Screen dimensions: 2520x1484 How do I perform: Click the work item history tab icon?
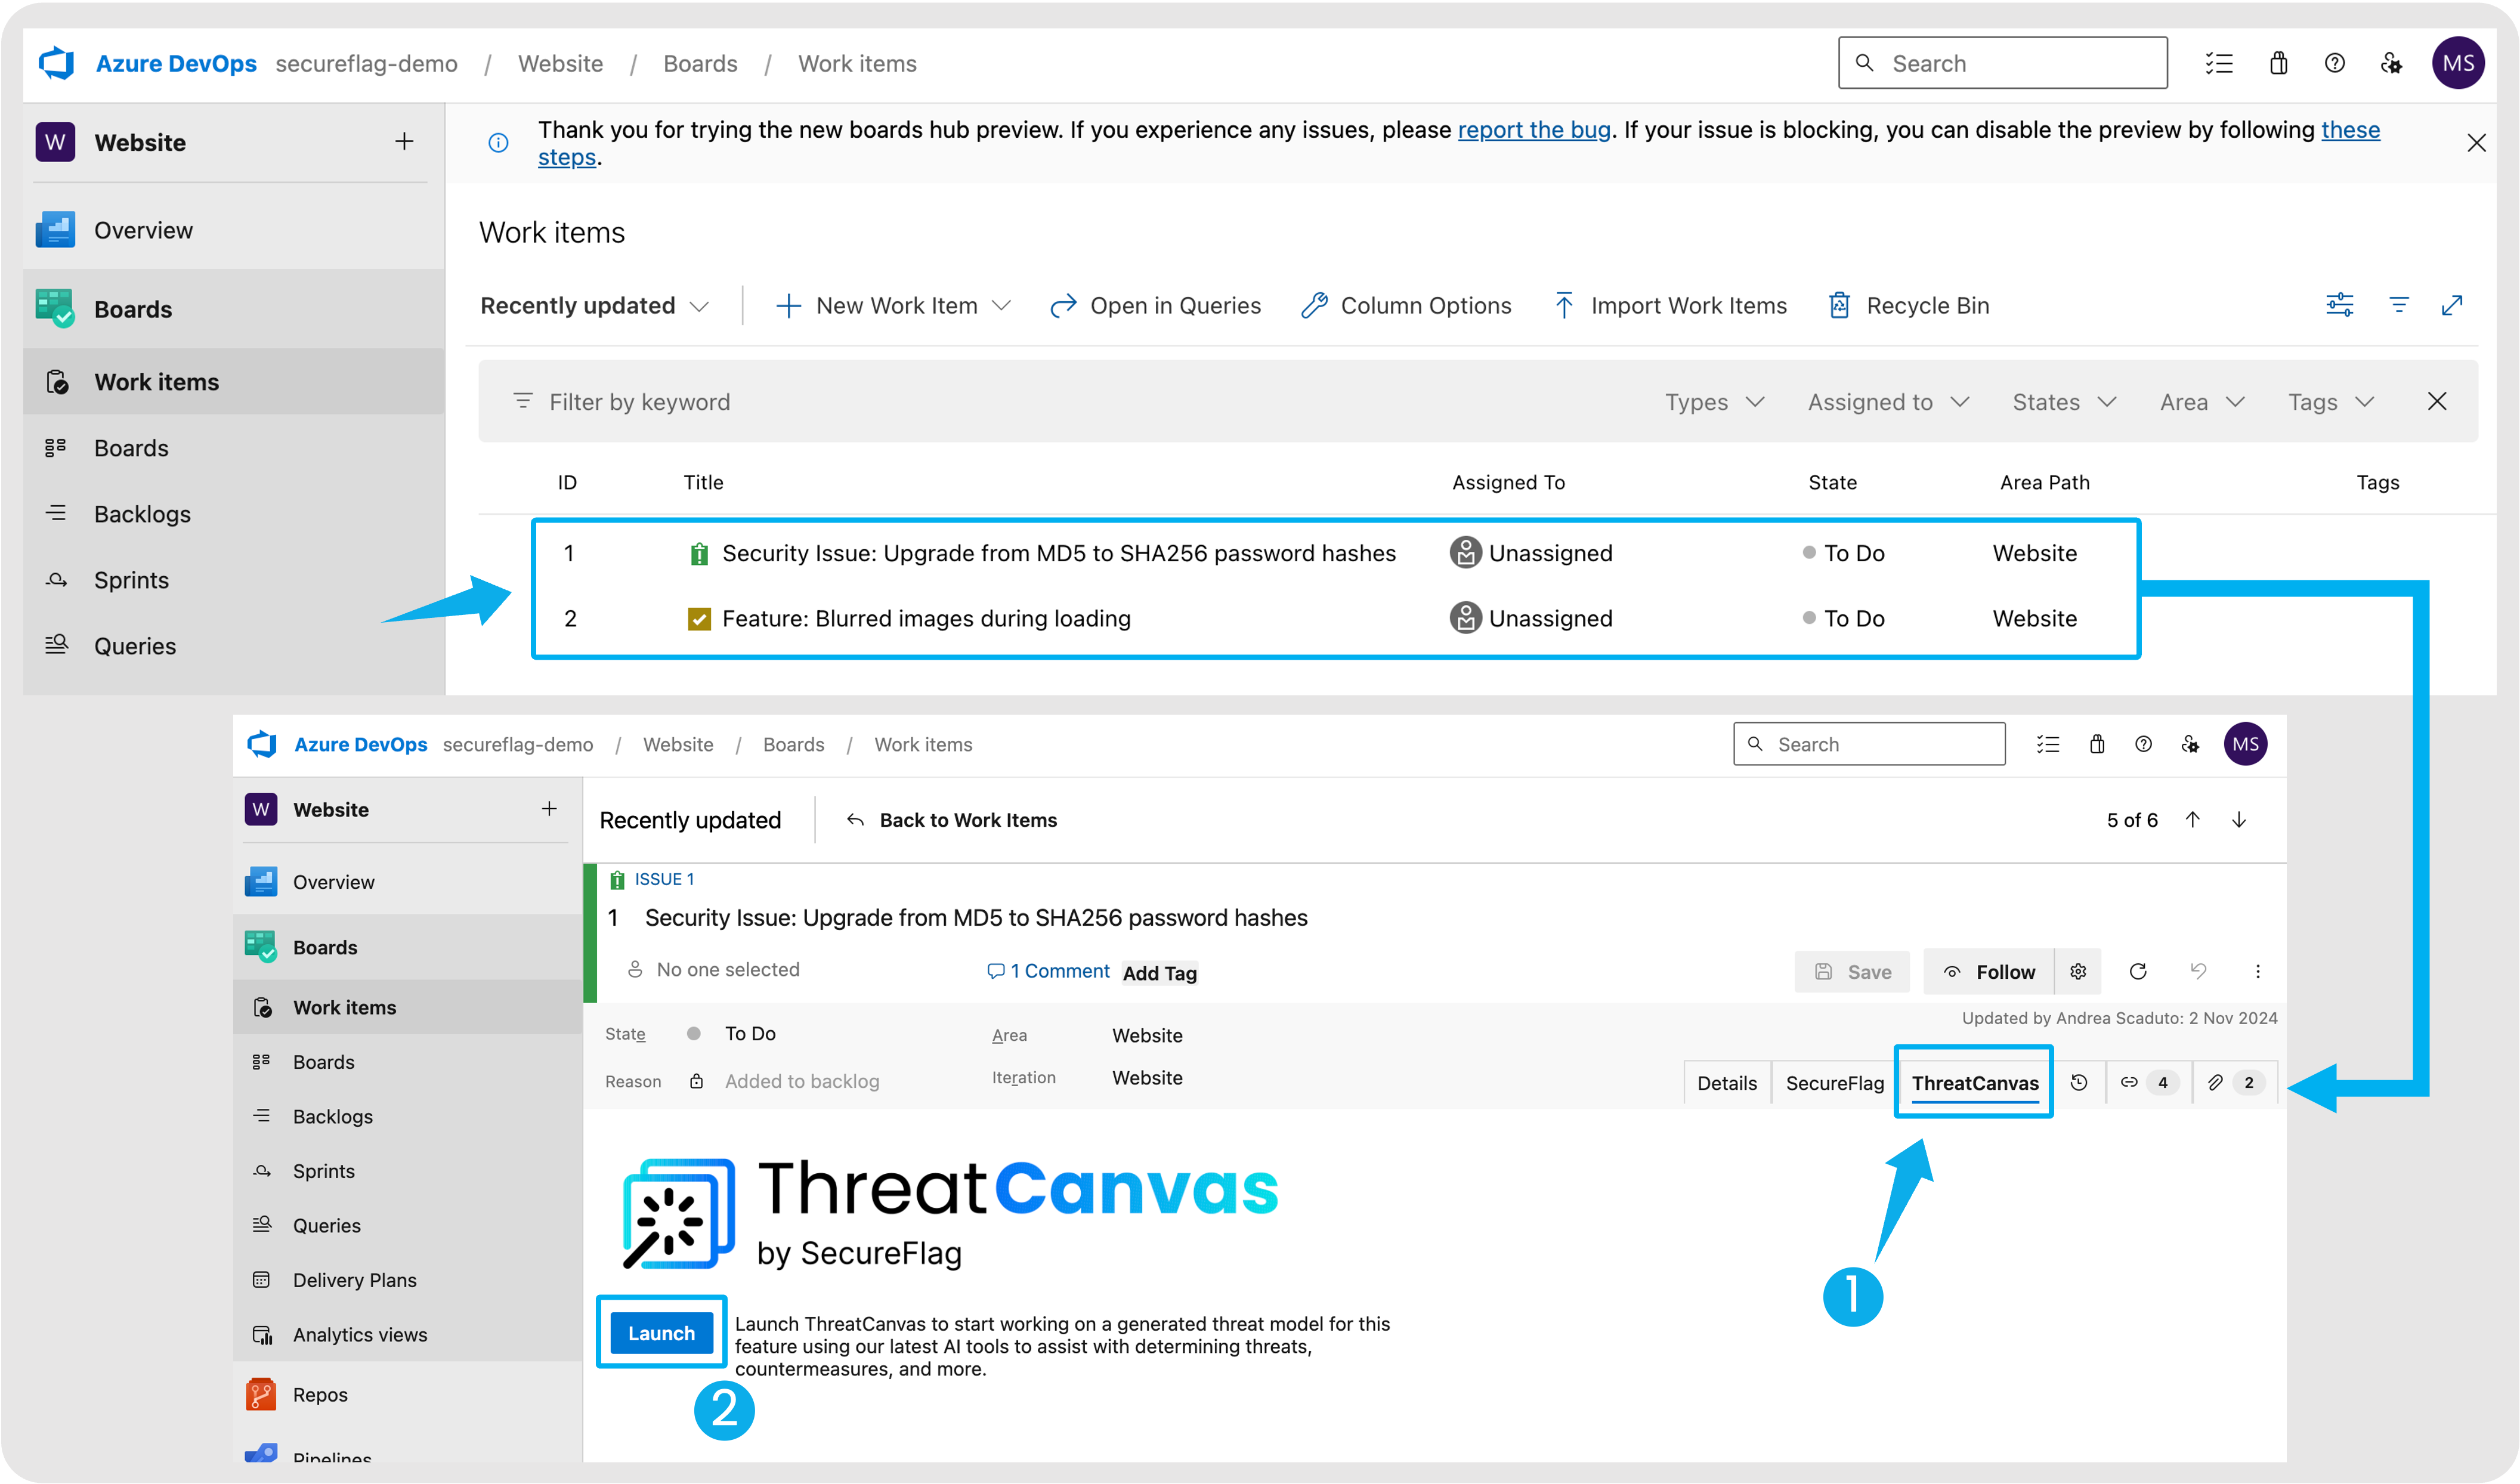[2079, 1082]
